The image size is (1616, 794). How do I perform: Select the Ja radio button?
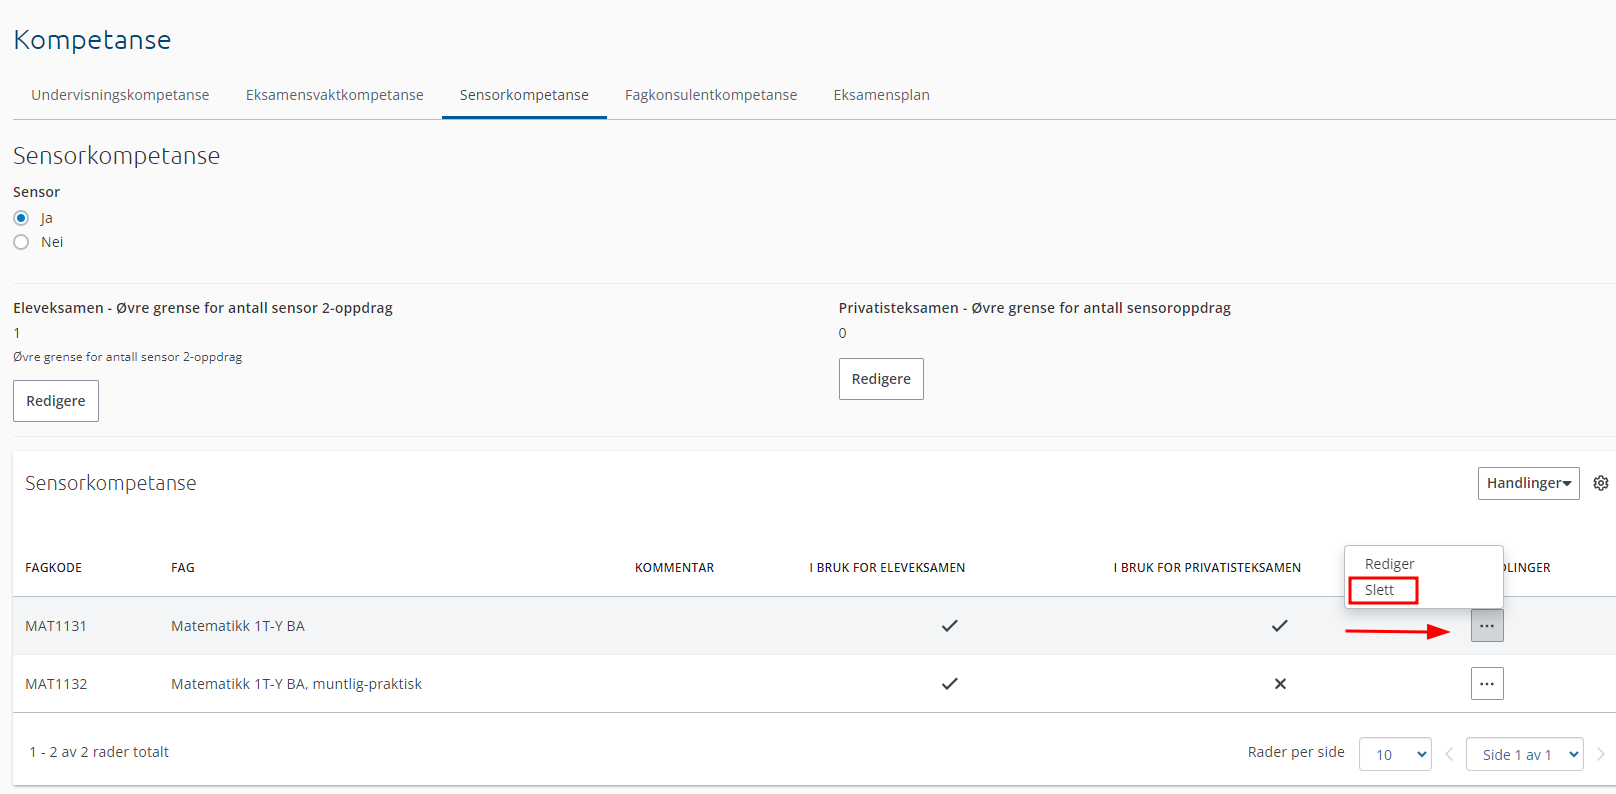tap(21, 218)
